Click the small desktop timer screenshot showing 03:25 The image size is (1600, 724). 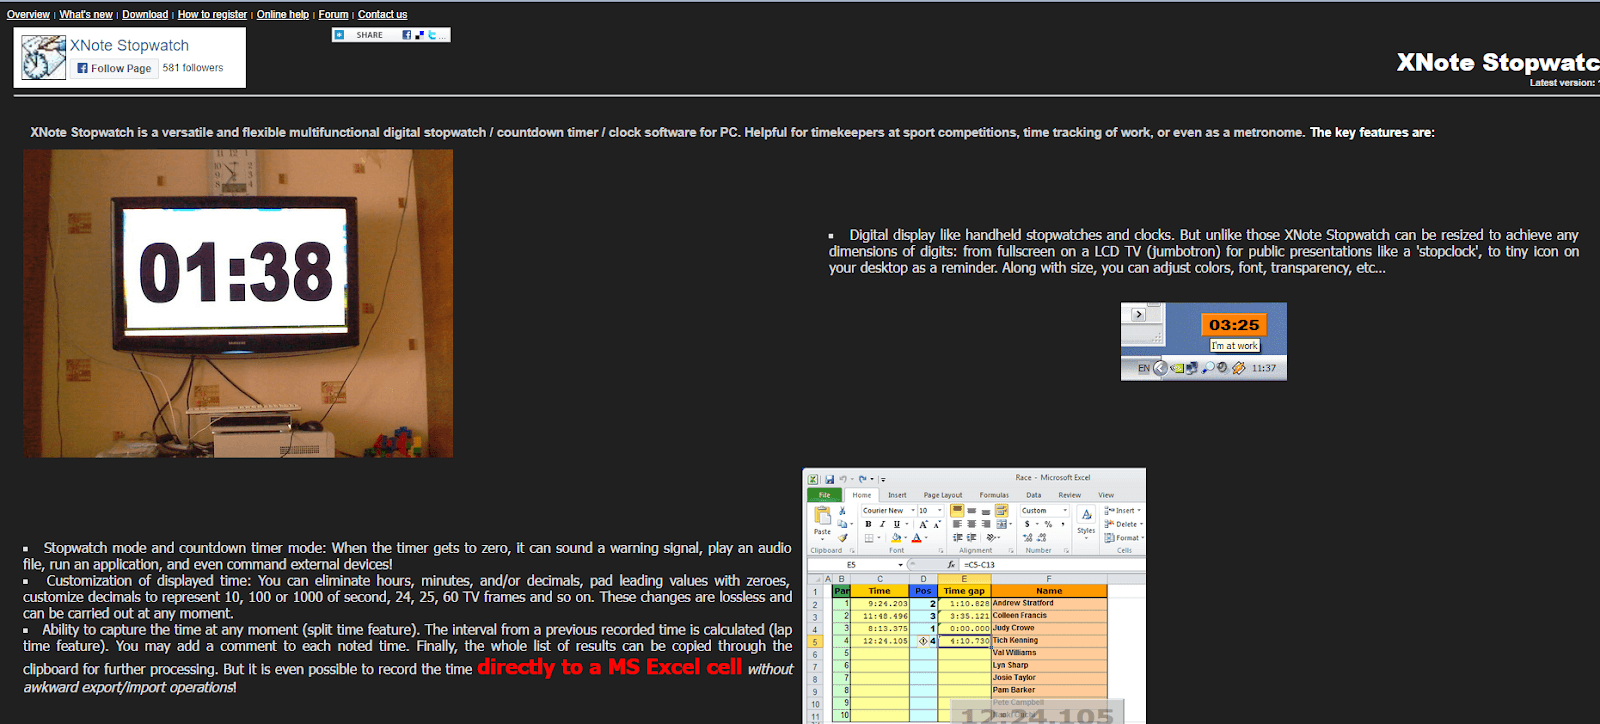[x=1204, y=341]
